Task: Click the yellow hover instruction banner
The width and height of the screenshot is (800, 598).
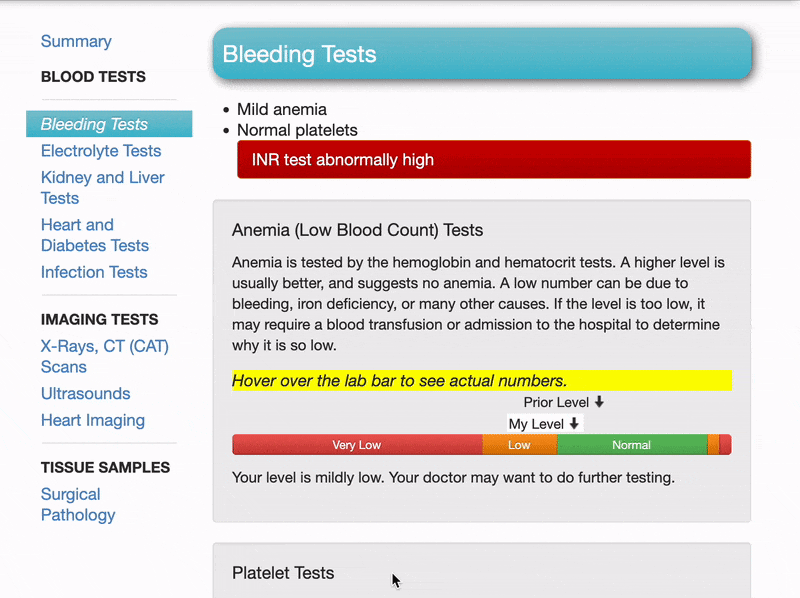Action: pos(481,380)
